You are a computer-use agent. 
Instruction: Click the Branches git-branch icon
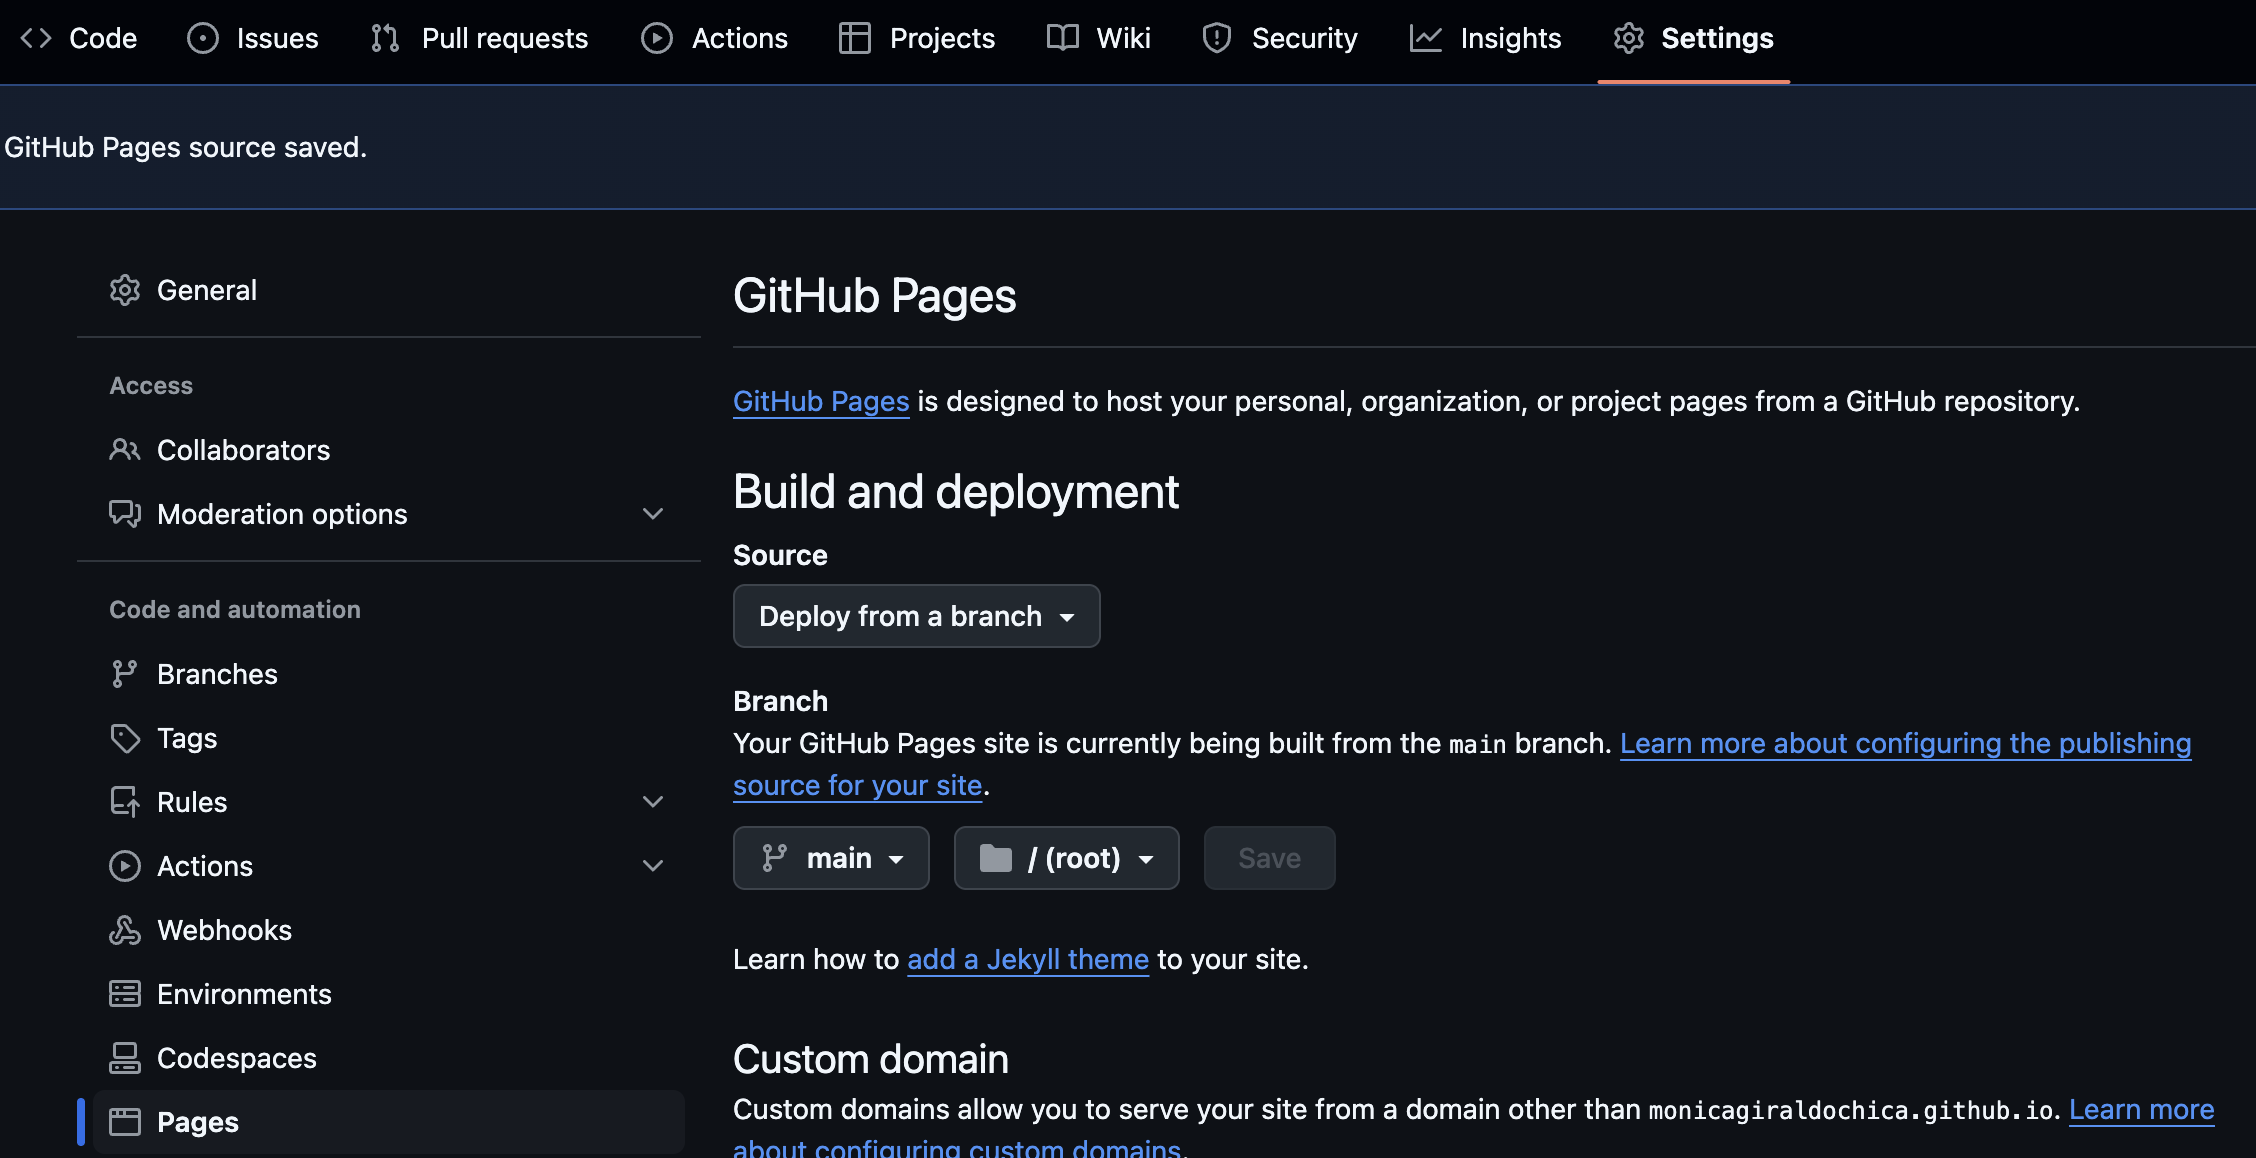[124, 674]
